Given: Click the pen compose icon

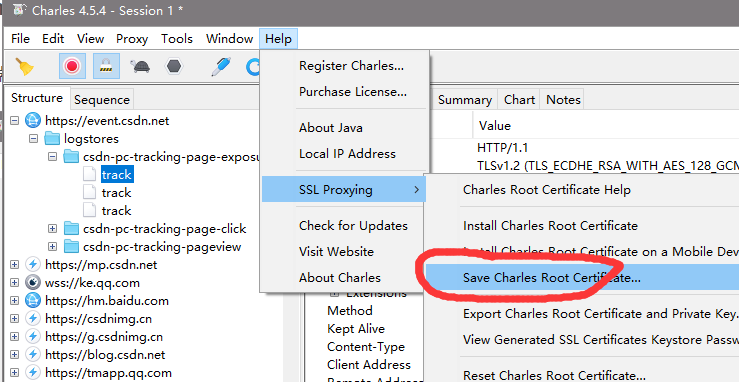Looking at the screenshot, I should 221,66.
